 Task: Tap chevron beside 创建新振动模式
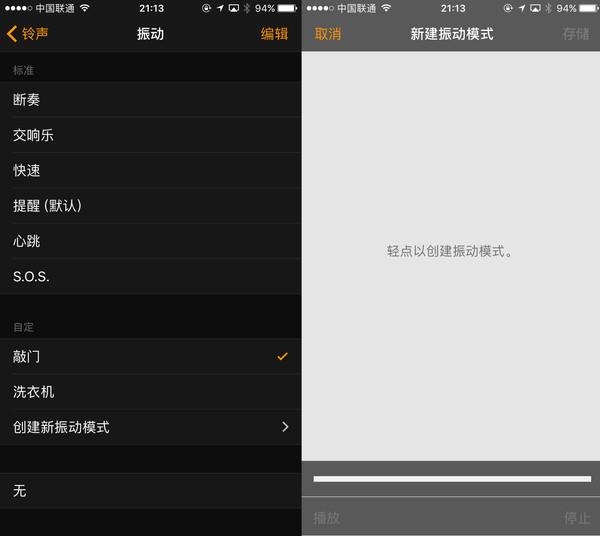click(x=285, y=427)
